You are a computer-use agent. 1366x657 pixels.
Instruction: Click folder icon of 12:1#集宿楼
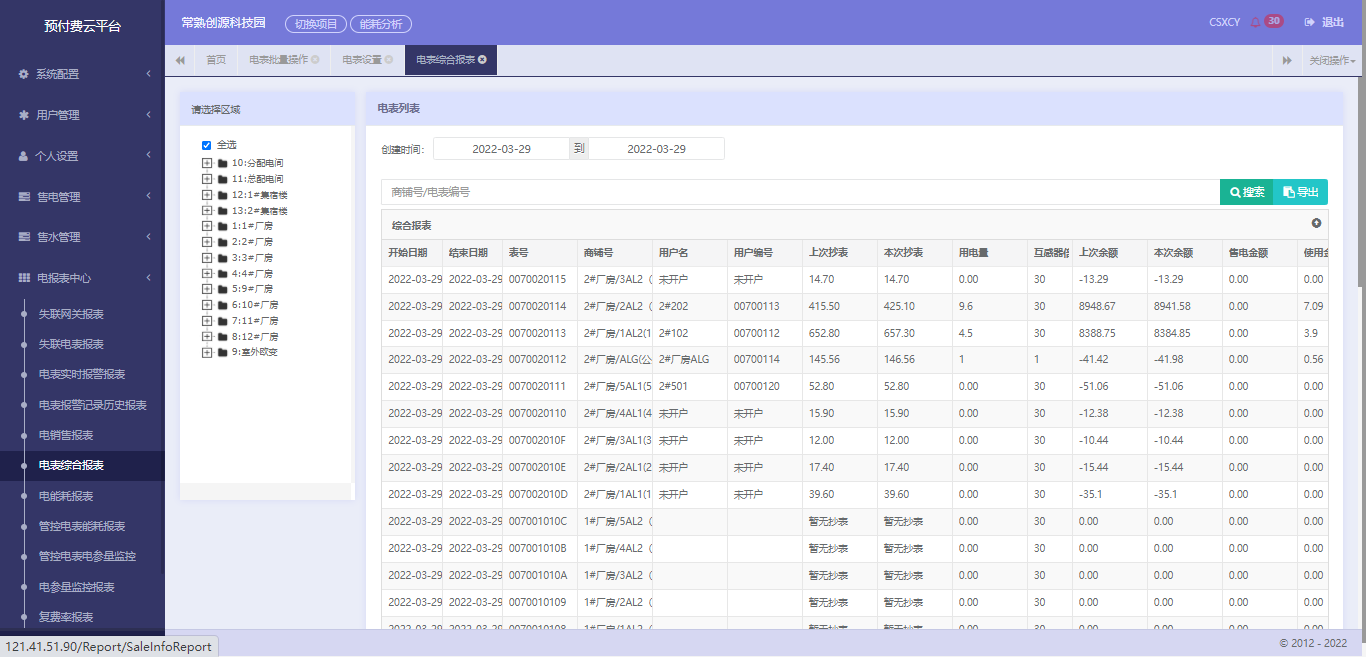(x=222, y=195)
